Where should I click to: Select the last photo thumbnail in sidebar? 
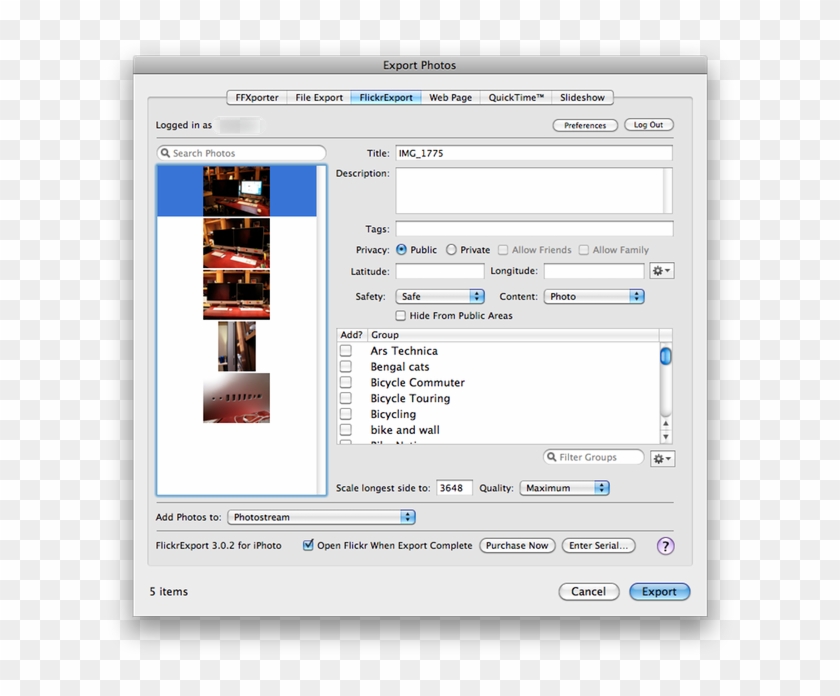[x=237, y=397]
